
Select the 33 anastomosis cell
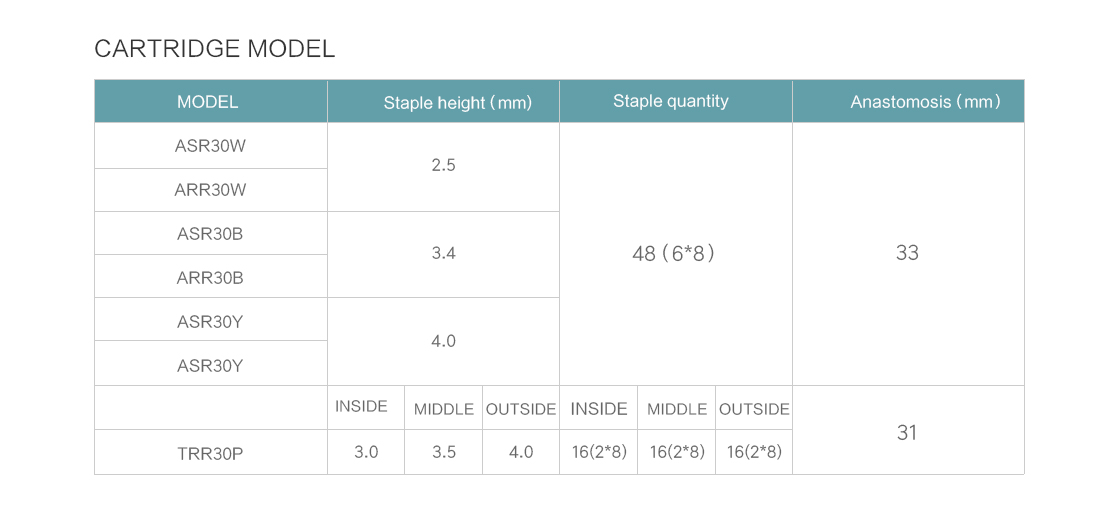(x=908, y=254)
